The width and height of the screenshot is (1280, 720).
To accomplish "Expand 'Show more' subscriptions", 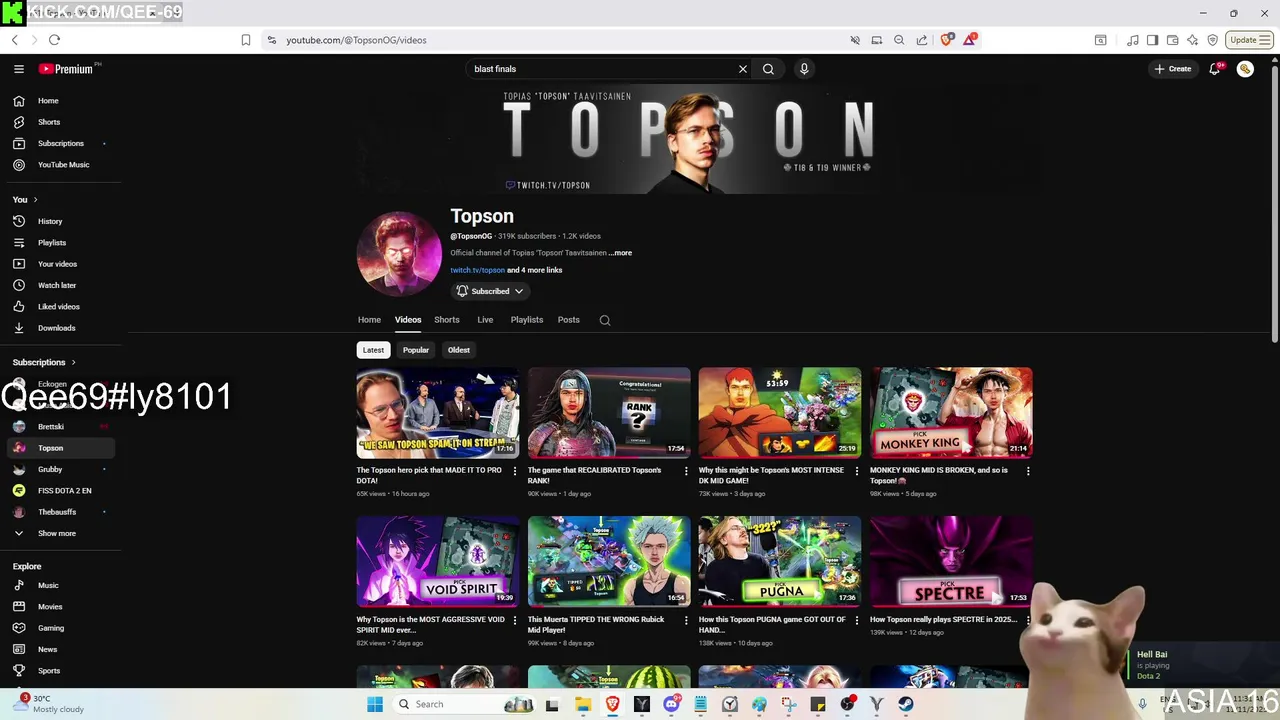I will pos(60,533).
